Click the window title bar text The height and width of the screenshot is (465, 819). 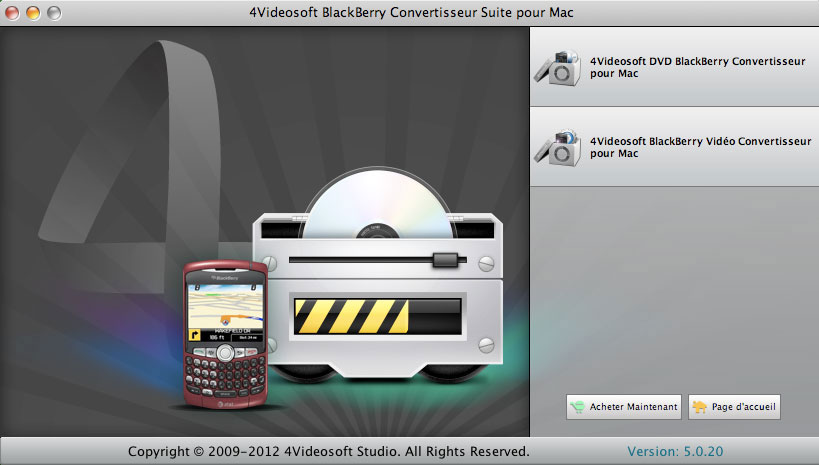point(410,12)
